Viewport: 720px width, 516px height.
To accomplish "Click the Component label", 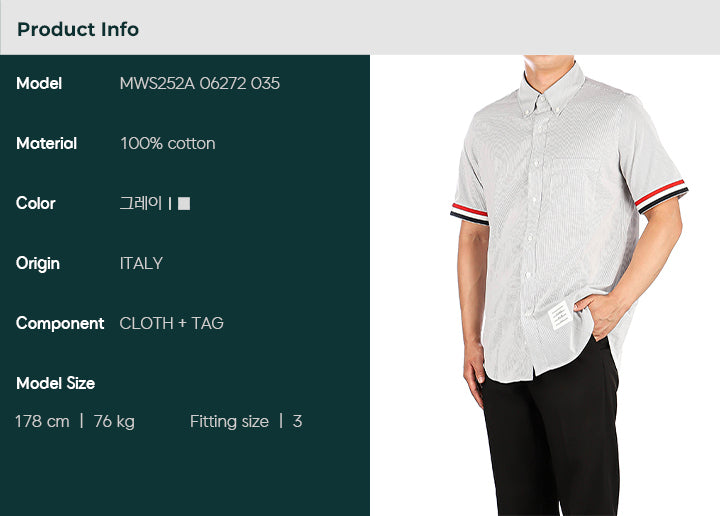I will pyautogui.click(x=60, y=324).
